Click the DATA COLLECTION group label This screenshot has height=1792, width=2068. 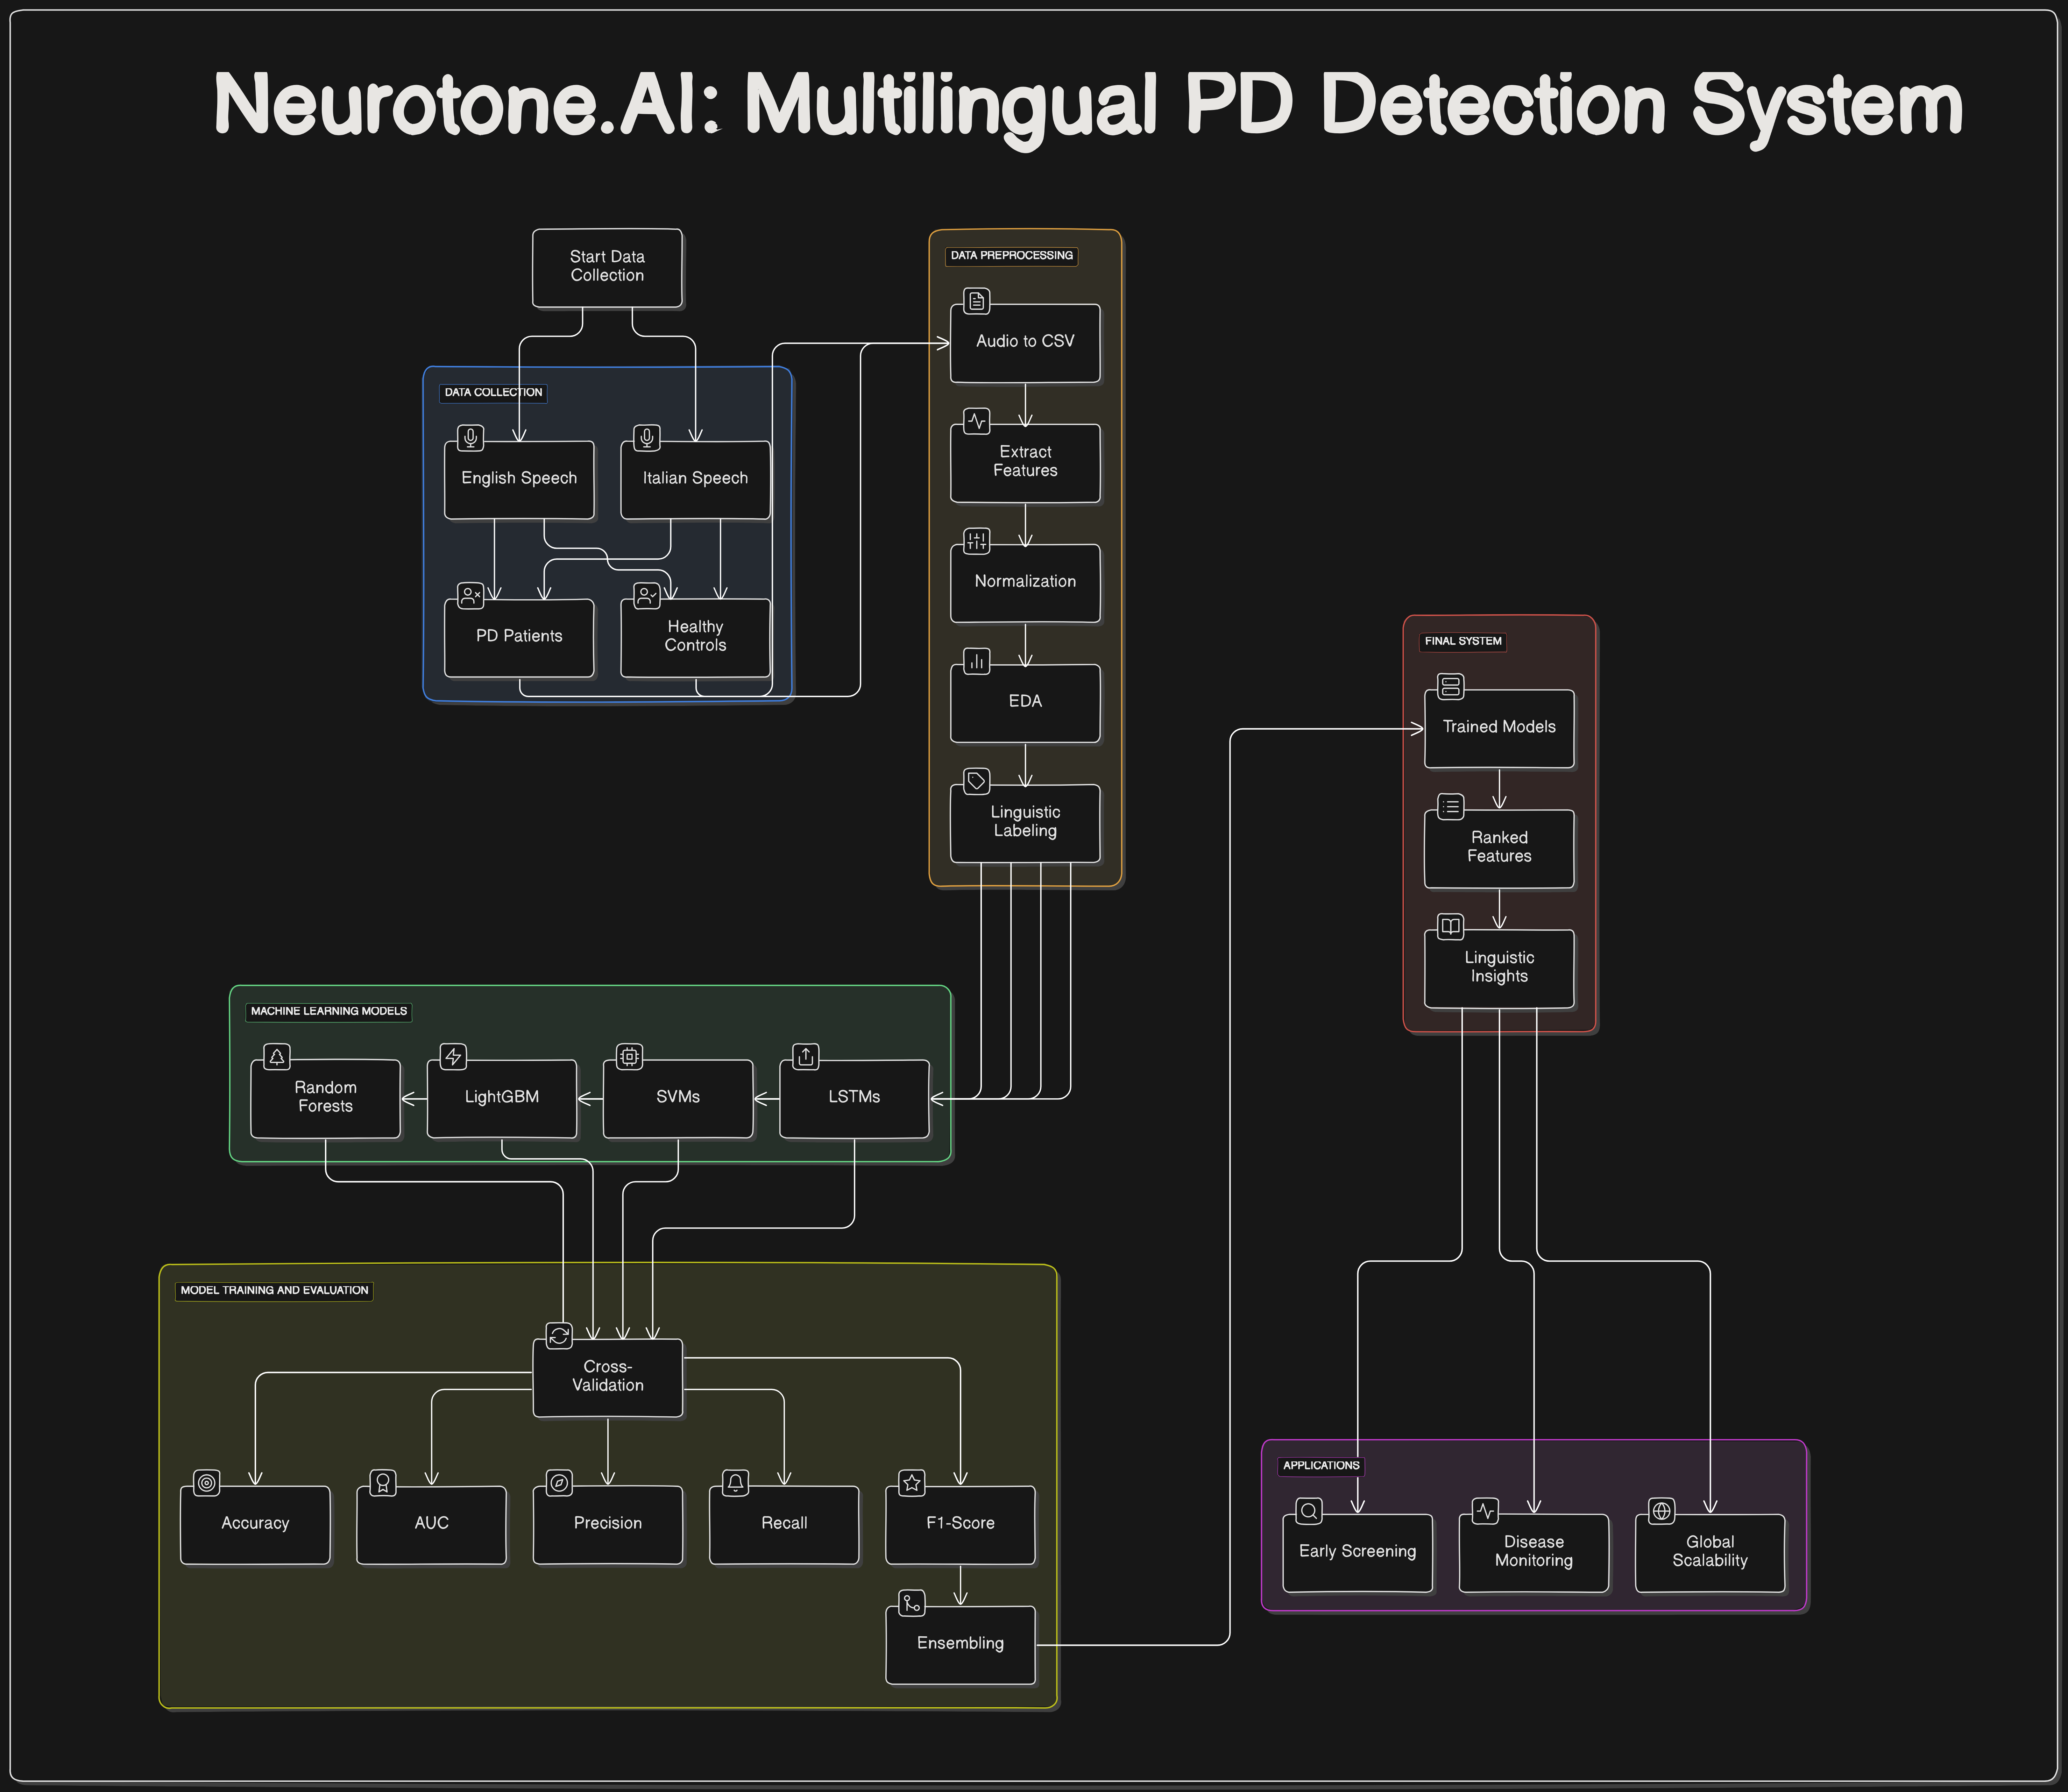(493, 393)
